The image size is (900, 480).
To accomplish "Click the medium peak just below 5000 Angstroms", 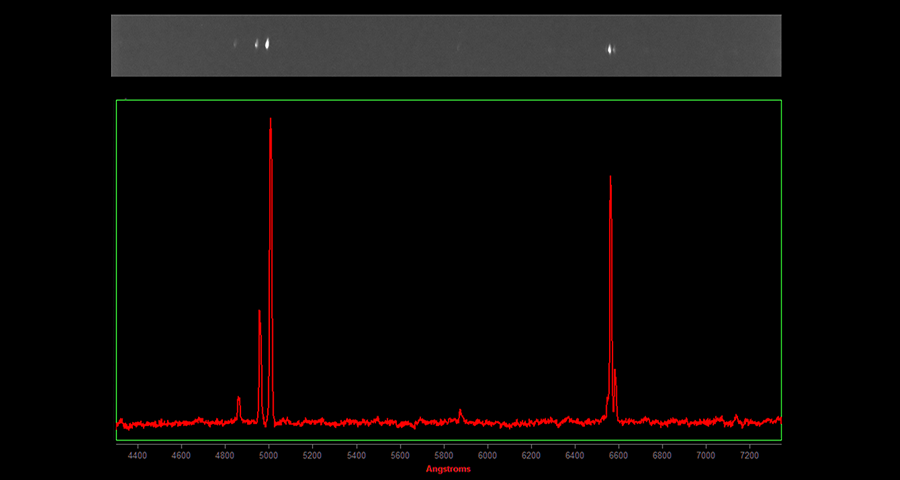I will (x=259, y=313).
